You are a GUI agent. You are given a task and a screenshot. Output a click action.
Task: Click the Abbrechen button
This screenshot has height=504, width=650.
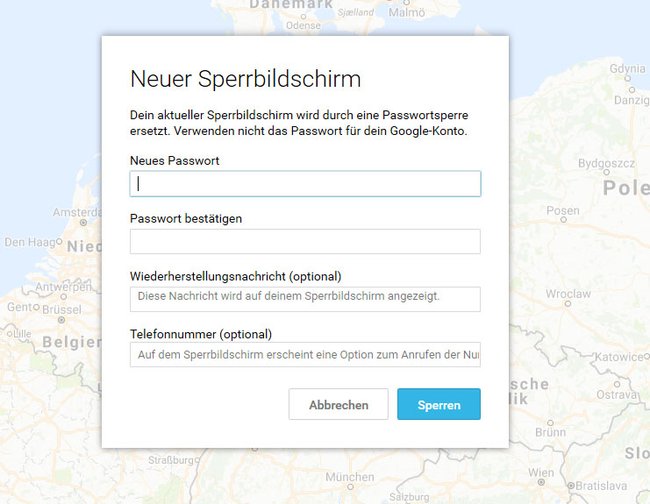tap(338, 404)
